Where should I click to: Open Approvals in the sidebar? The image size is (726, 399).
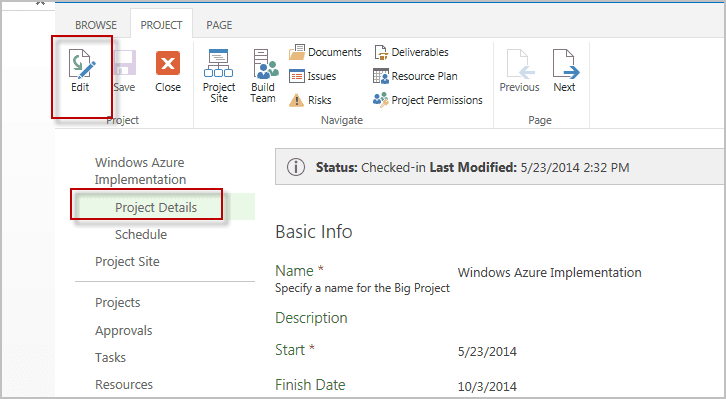coord(124,330)
